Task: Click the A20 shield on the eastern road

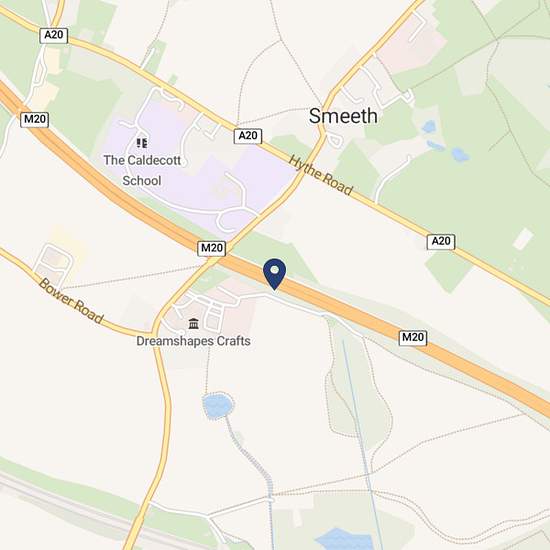Action: coord(441,241)
